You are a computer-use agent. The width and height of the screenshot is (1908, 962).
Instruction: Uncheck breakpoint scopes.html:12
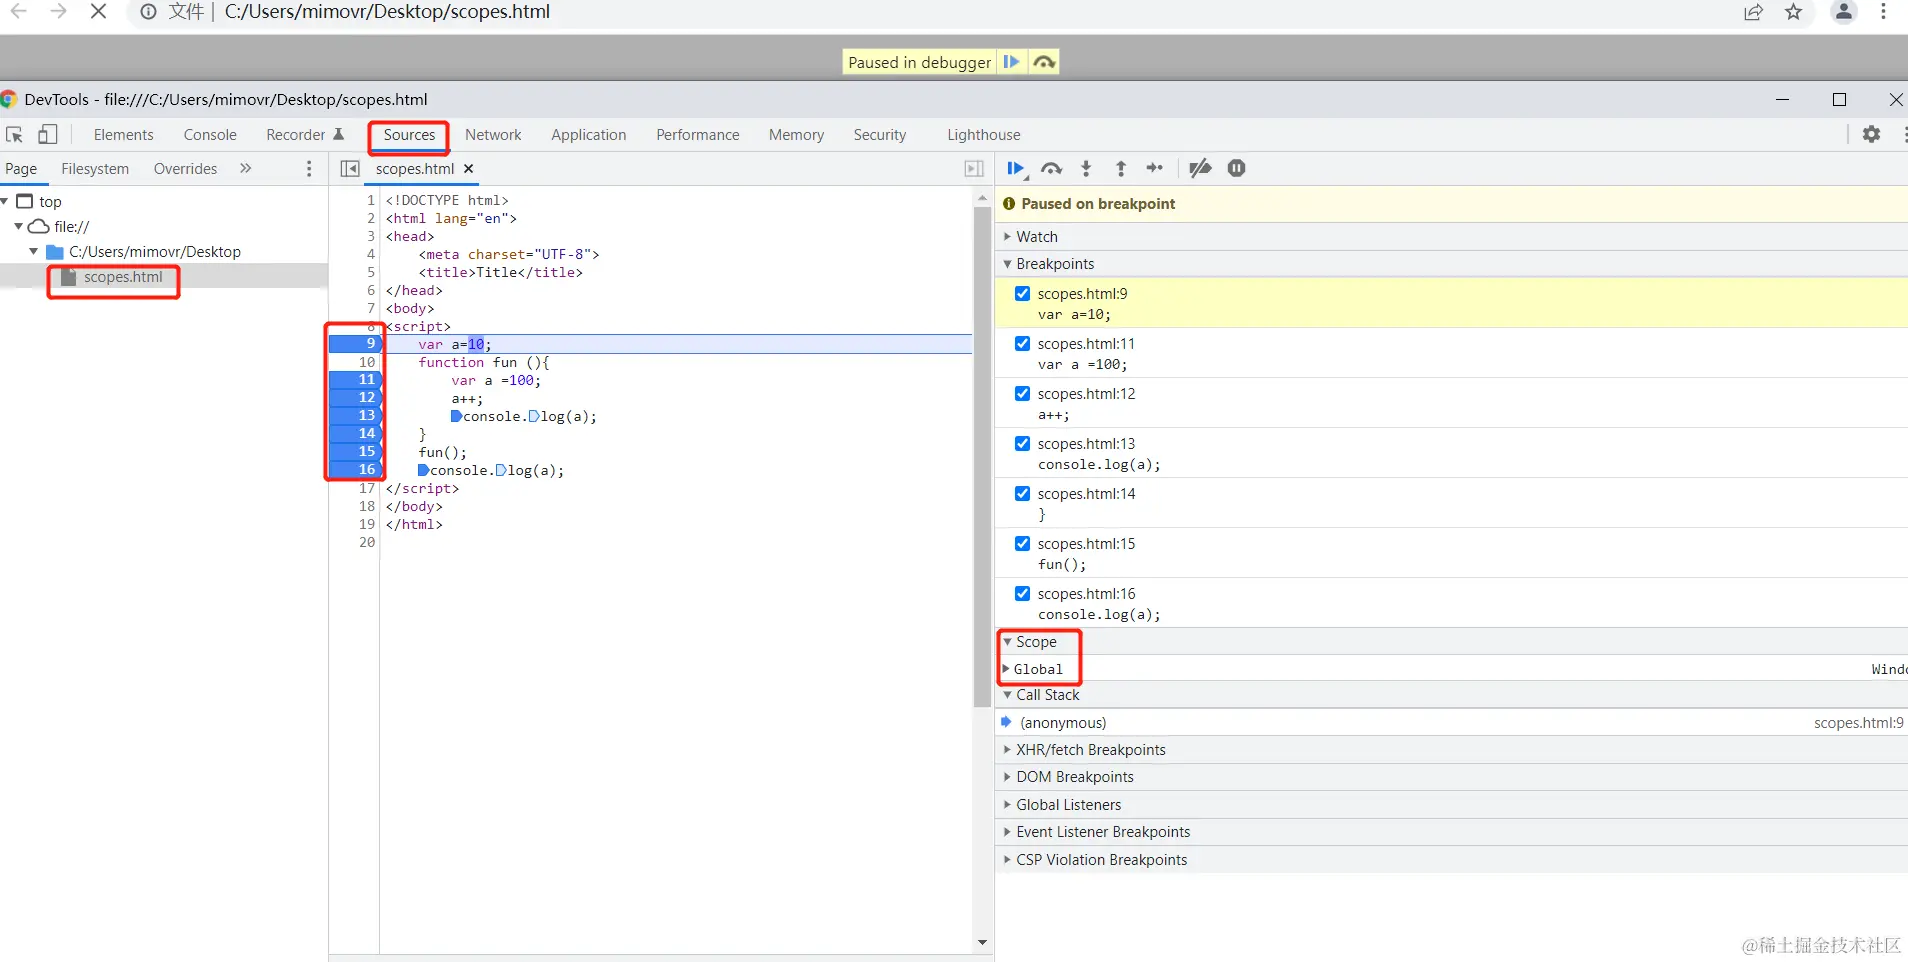point(1022,394)
